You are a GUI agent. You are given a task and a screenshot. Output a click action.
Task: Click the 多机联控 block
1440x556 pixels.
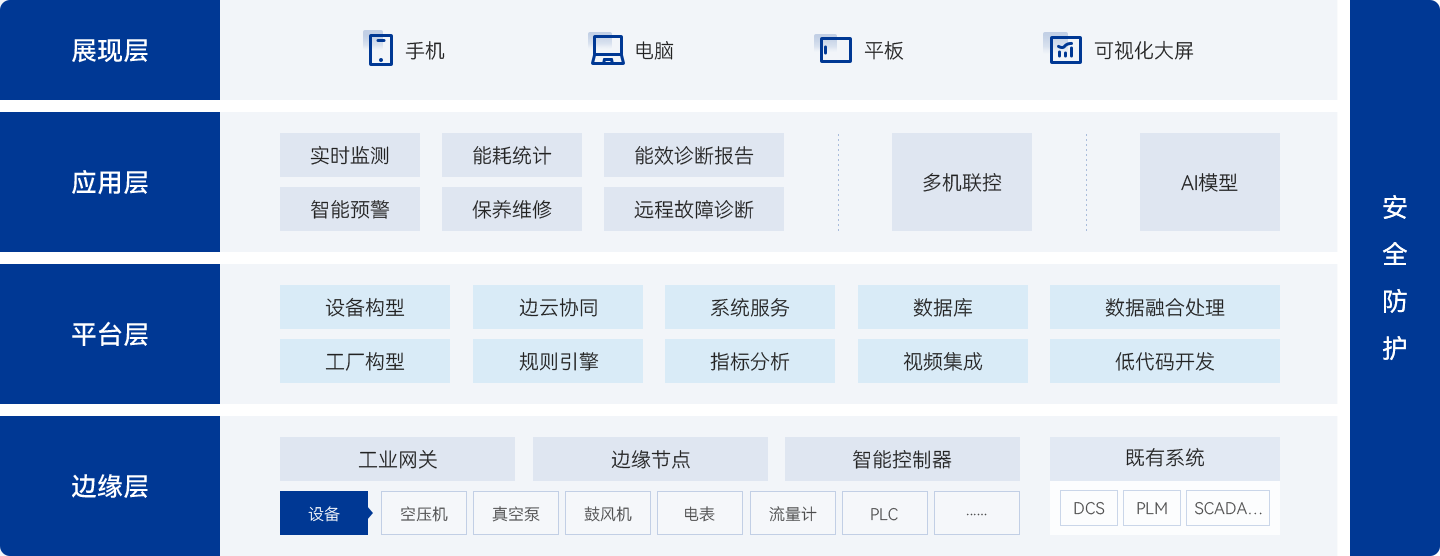click(x=961, y=182)
